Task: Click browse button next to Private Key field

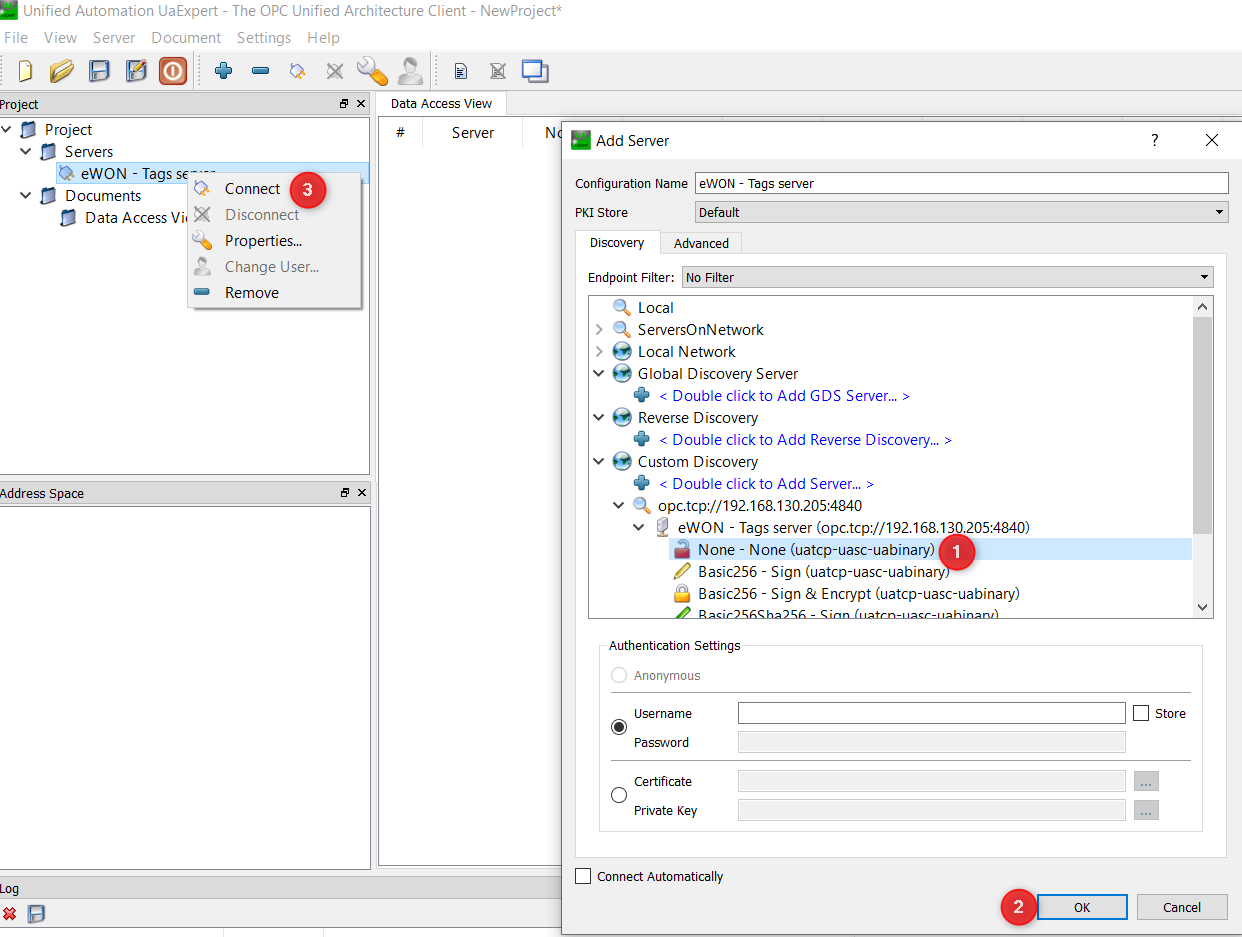Action: [1146, 811]
